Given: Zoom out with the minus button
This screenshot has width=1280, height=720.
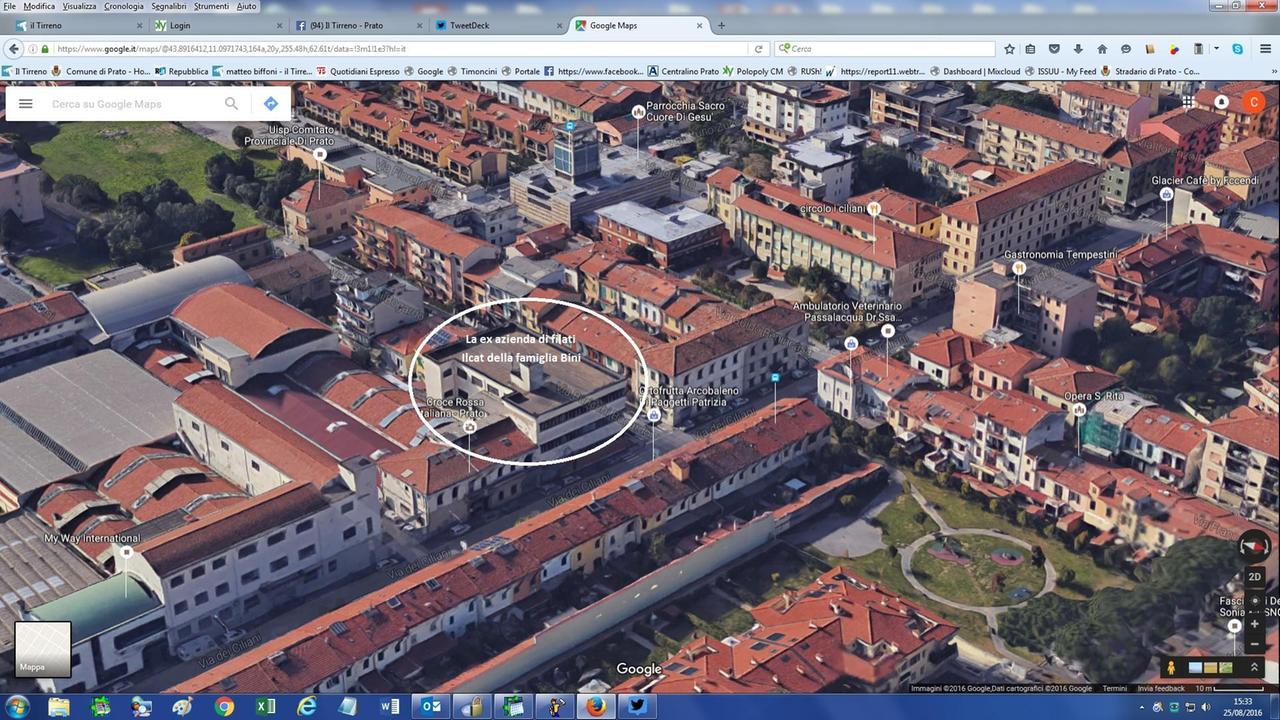Looking at the screenshot, I should [x=1254, y=645].
